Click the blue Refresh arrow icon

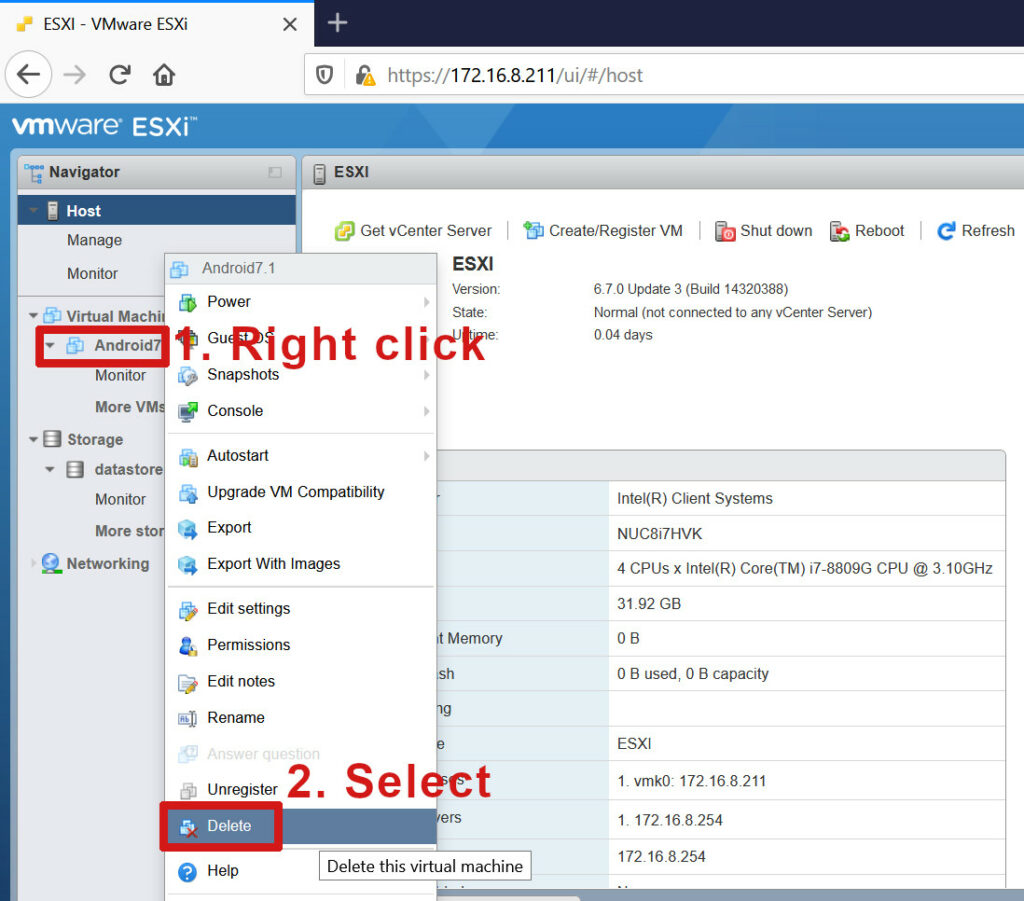click(946, 231)
